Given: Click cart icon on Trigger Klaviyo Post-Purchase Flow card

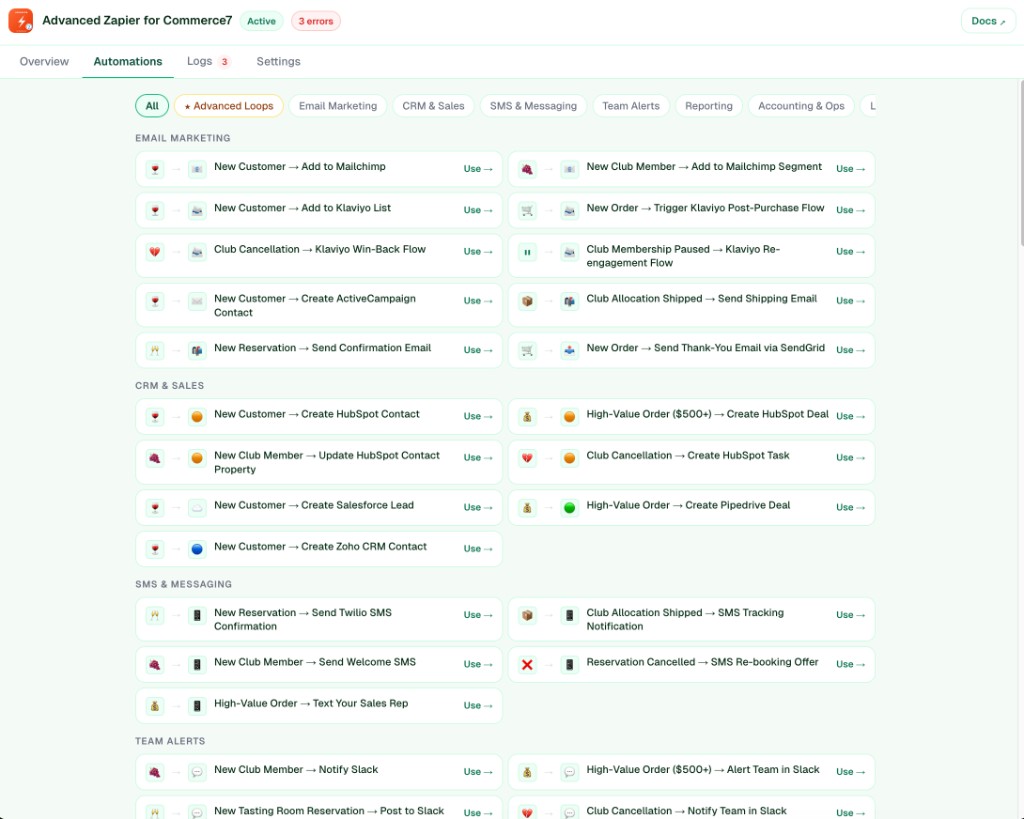Looking at the screenshot, I should pyautogui.click(x=527, y=210).
